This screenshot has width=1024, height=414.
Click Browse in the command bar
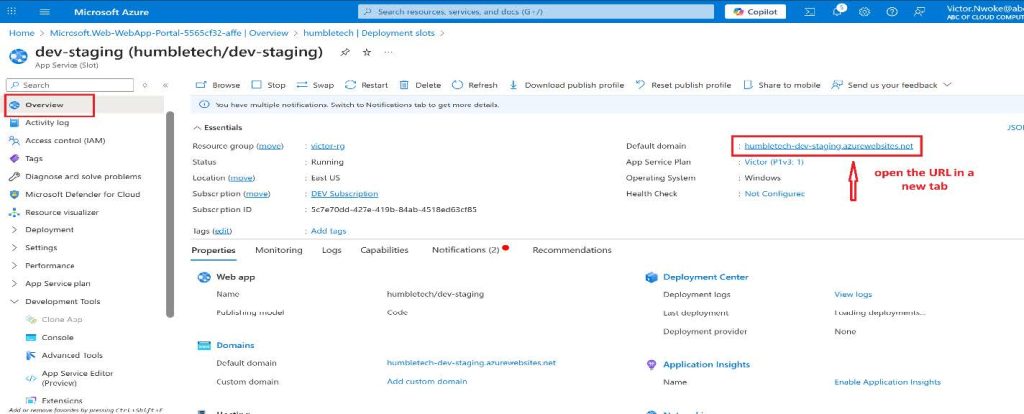click(217, 85)
